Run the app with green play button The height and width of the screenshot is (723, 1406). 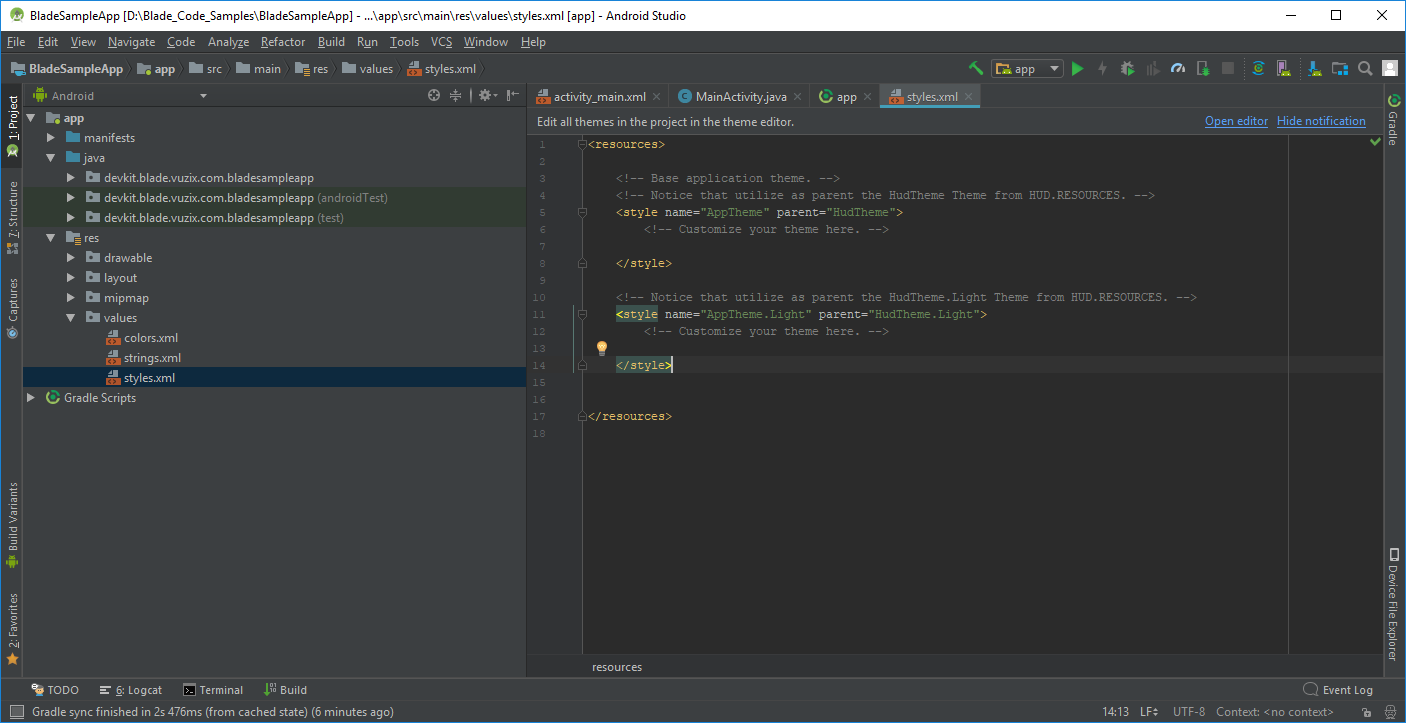1077,68
